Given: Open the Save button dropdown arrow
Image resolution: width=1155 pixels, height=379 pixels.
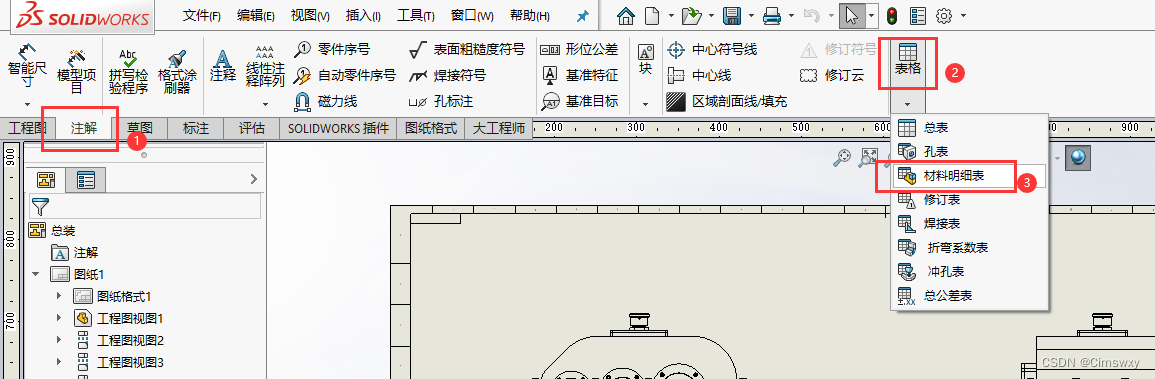Looking at the screenshot, I should [x=752, y=15].
